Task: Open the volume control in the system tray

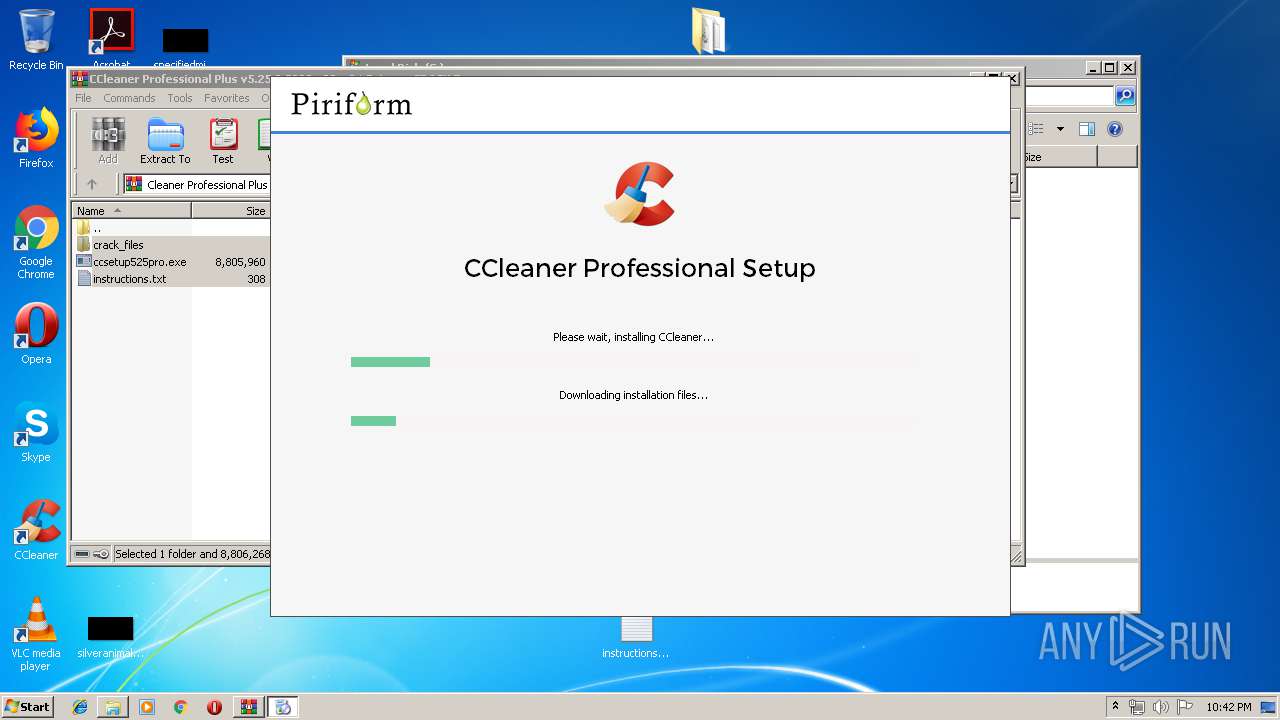Action: pyautogui.click(x=1160, y=707)
